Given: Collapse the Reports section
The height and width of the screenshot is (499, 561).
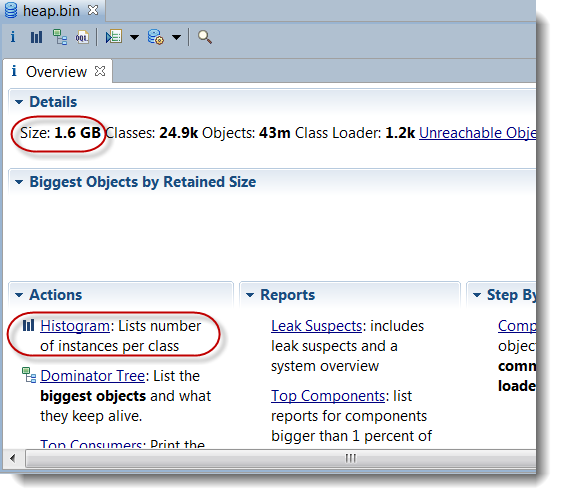Looking at the screenshot, I should point(250,295).
